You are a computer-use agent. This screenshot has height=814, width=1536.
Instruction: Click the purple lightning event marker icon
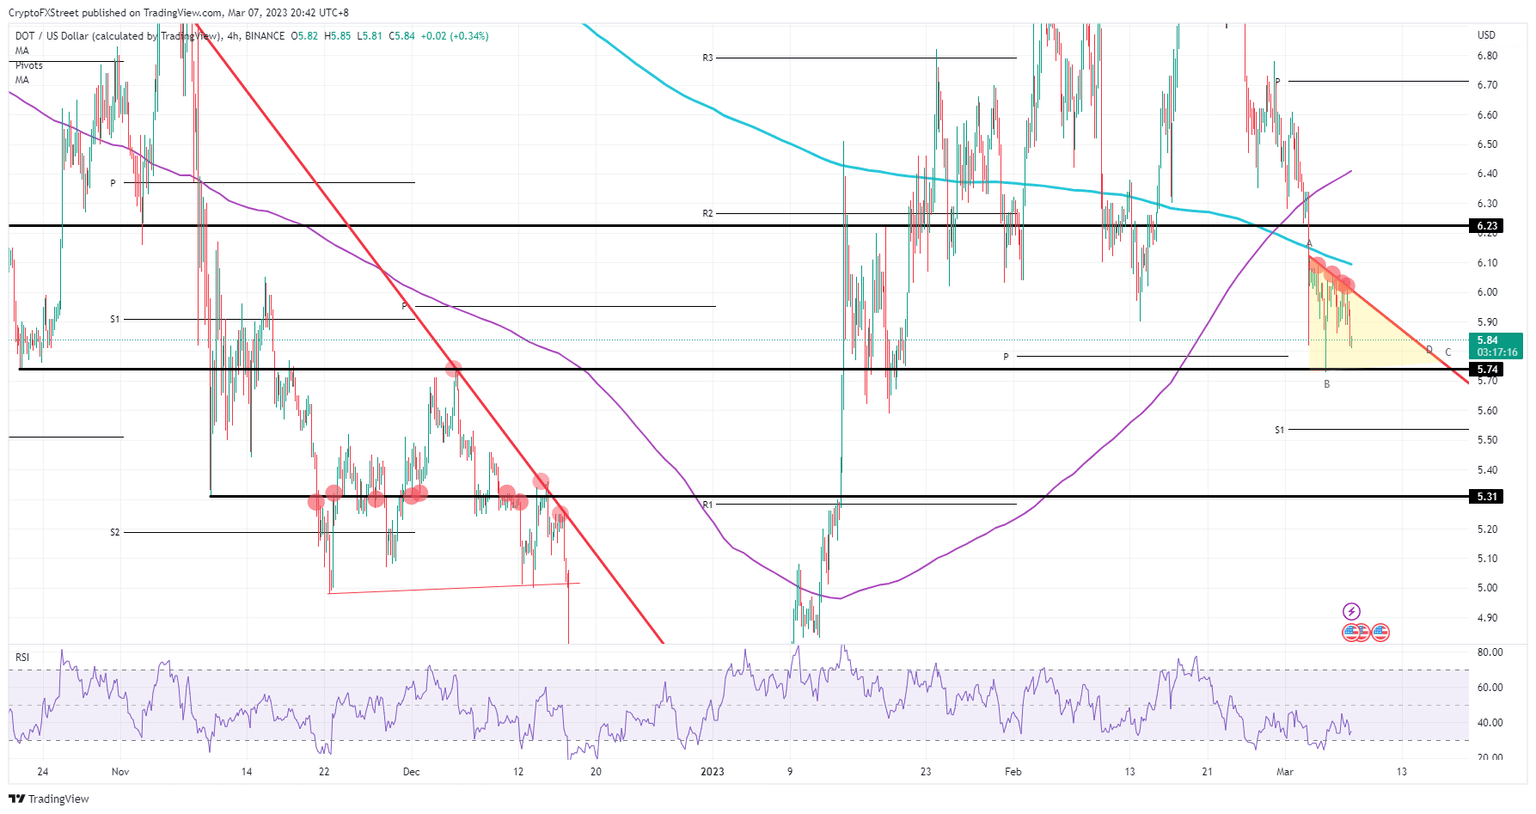coord(1352,611)
